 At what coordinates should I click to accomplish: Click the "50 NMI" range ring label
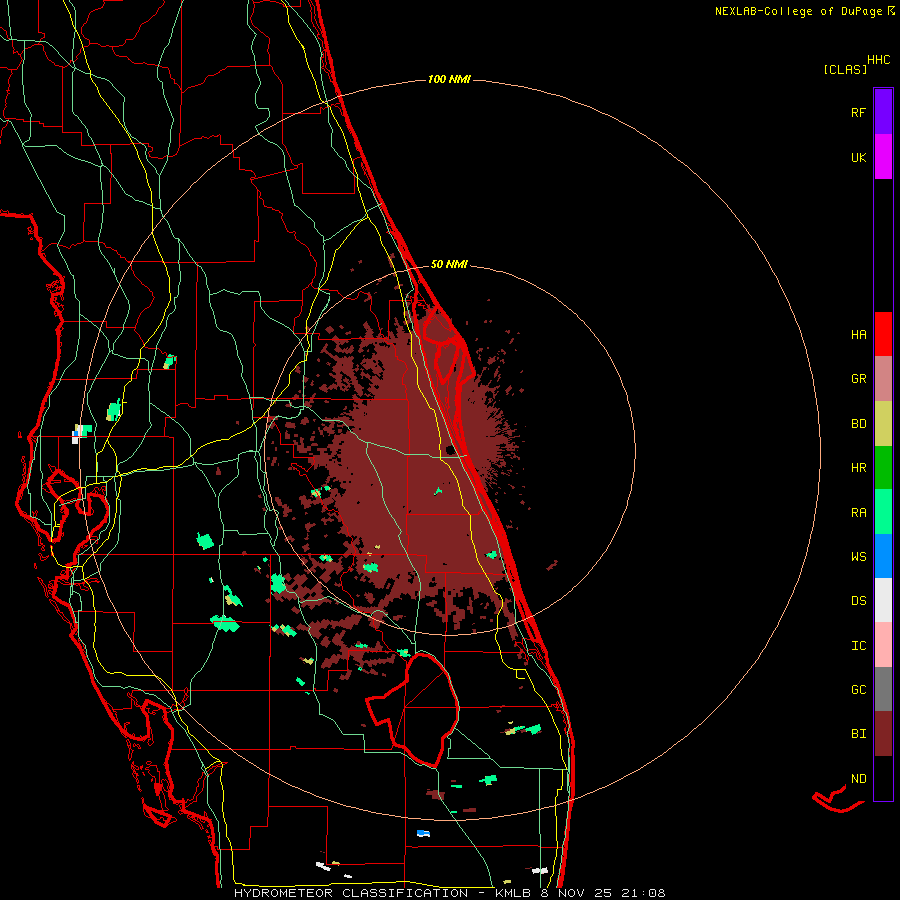449,264
